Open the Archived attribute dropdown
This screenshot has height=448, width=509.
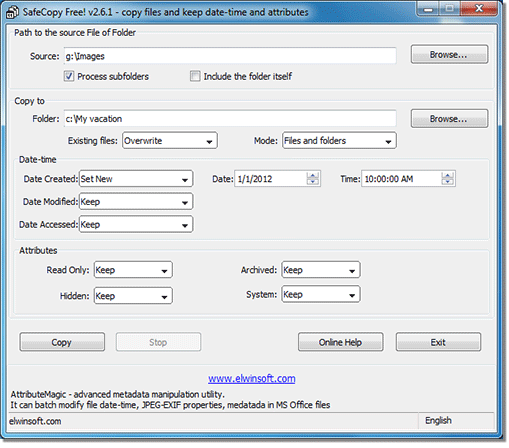click(321, 270)
